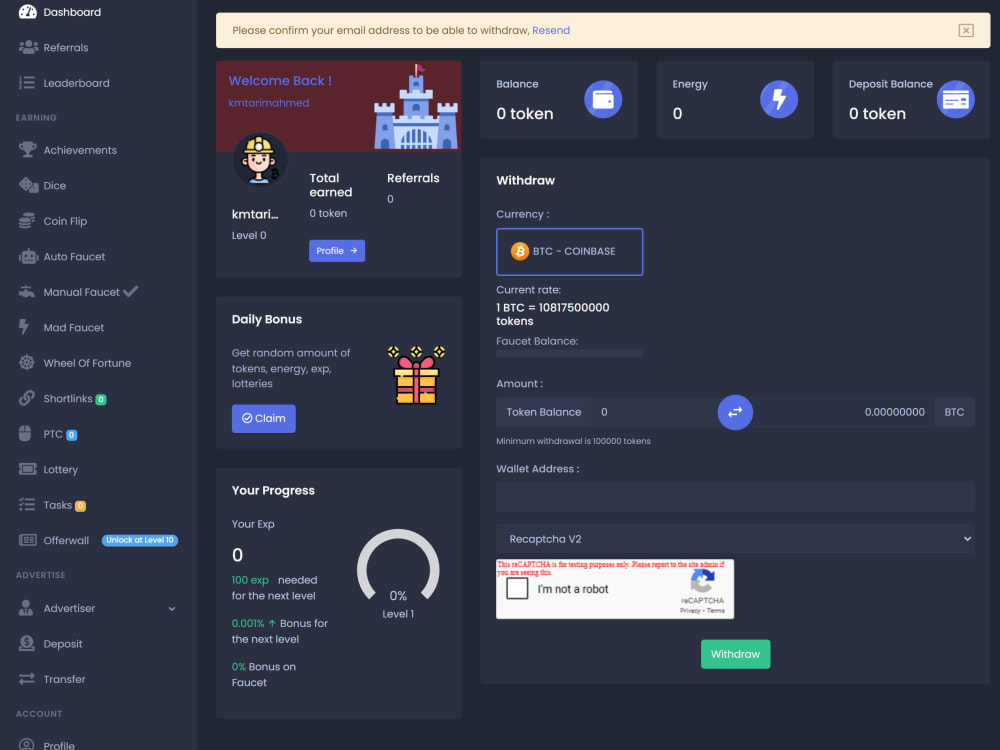Click the username kmtarimahmed in banner

[x=268, y=103]
